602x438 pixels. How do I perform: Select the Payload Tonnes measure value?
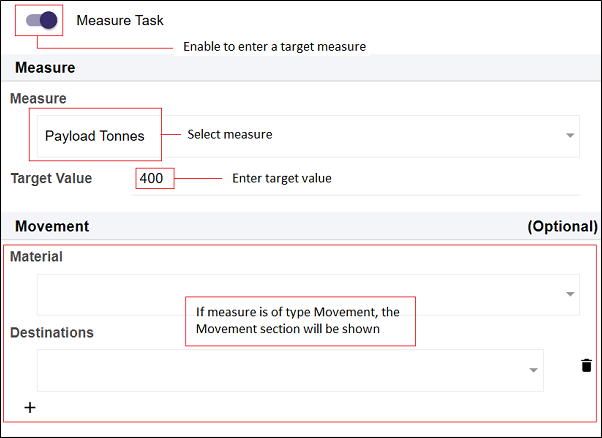click(94, 136)
